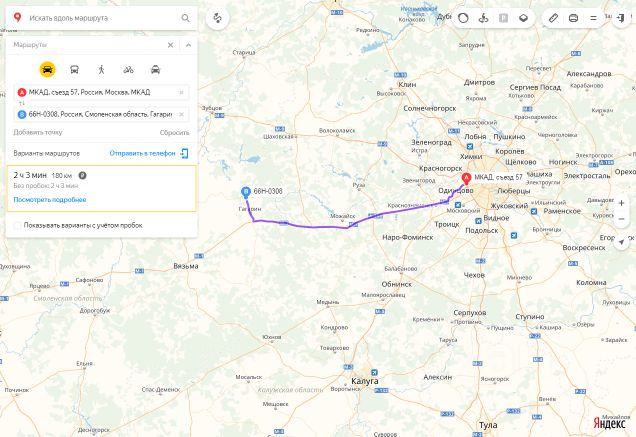Clear the point A МКАД address field
Screen dimensions: 636x437
pyautogui.click(x=181, y=93)
